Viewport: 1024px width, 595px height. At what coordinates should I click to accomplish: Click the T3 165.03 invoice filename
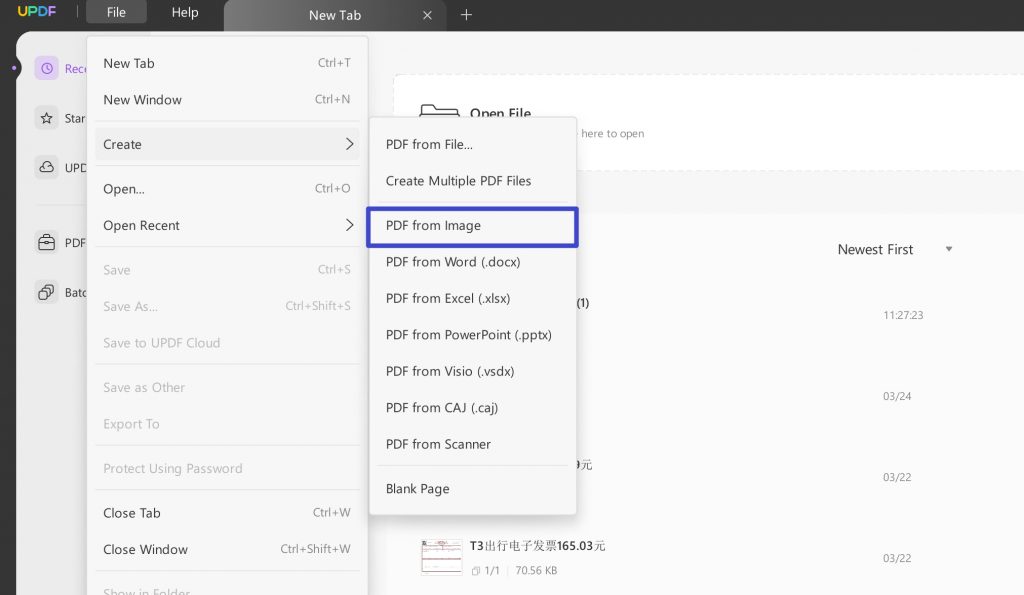pyautogui.click(x=537, y=546)
